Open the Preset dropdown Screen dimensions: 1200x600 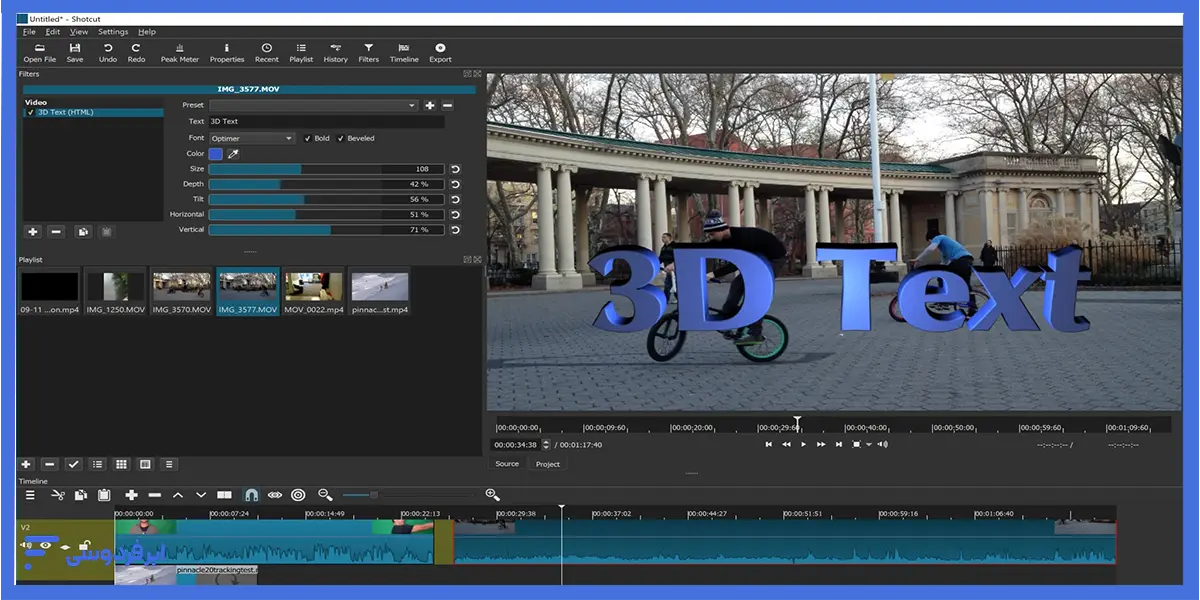coord(313,105)
